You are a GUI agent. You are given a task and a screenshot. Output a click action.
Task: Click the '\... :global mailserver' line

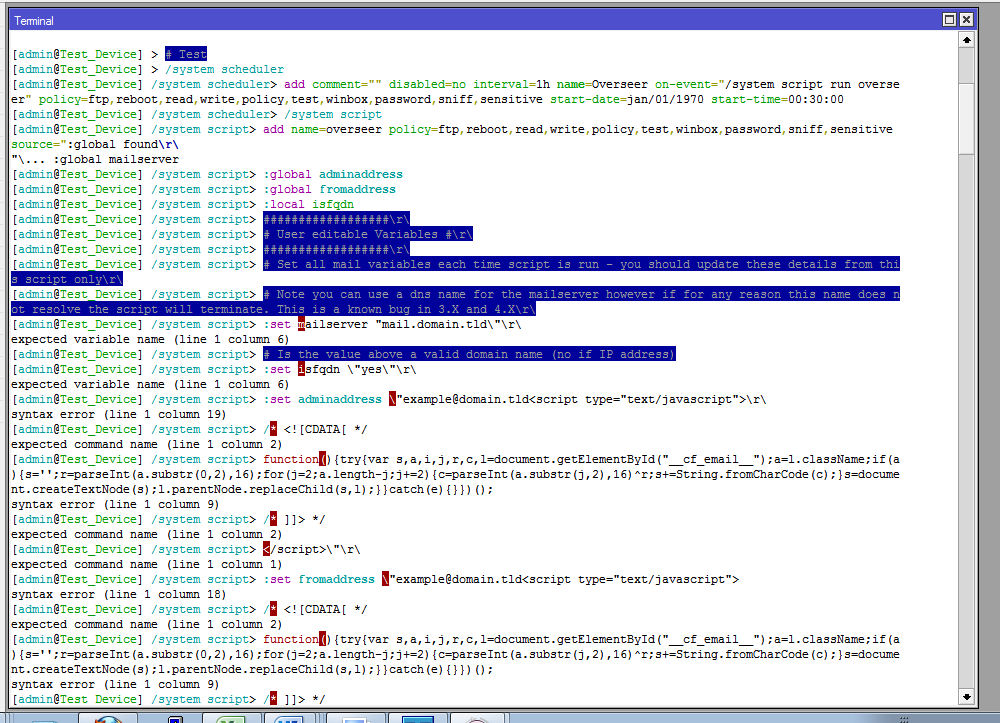(95, 159)
